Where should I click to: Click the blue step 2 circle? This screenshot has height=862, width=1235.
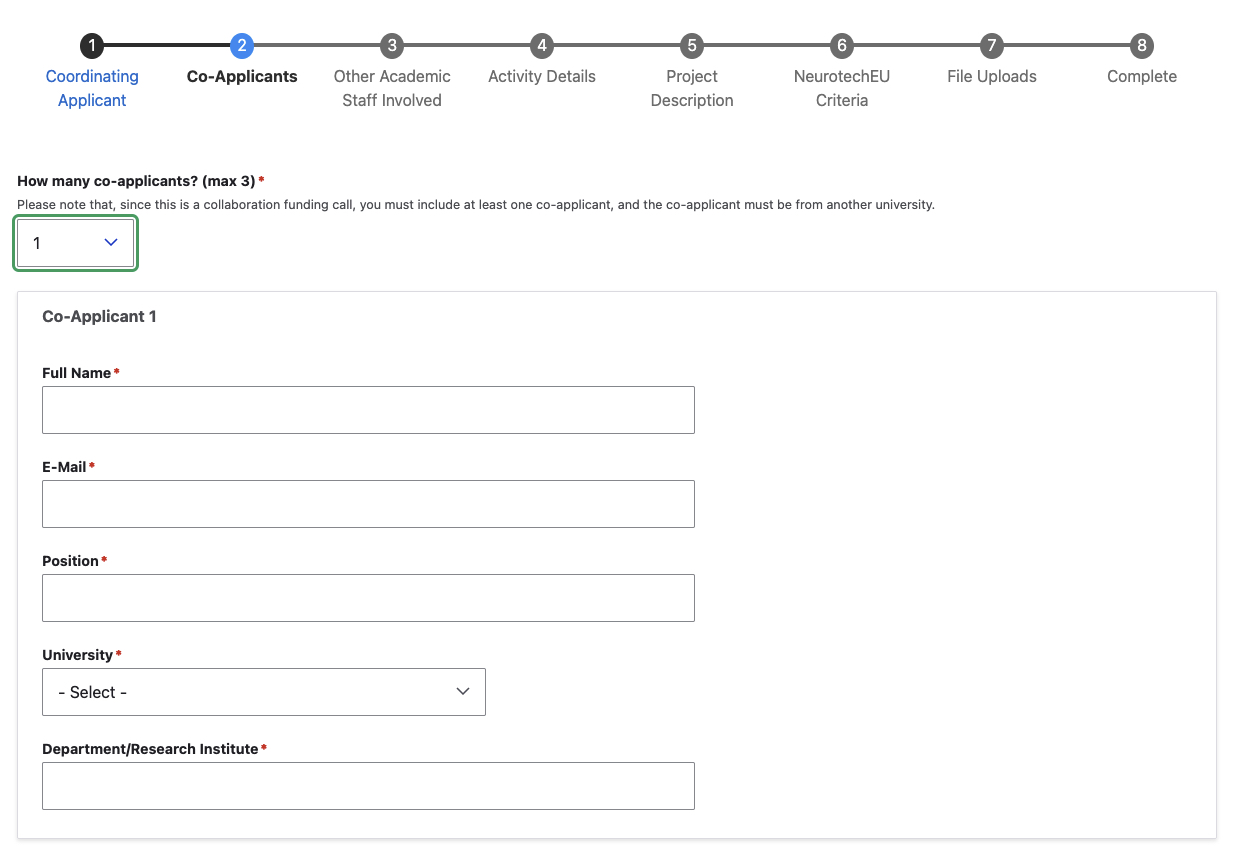point(241,45)
